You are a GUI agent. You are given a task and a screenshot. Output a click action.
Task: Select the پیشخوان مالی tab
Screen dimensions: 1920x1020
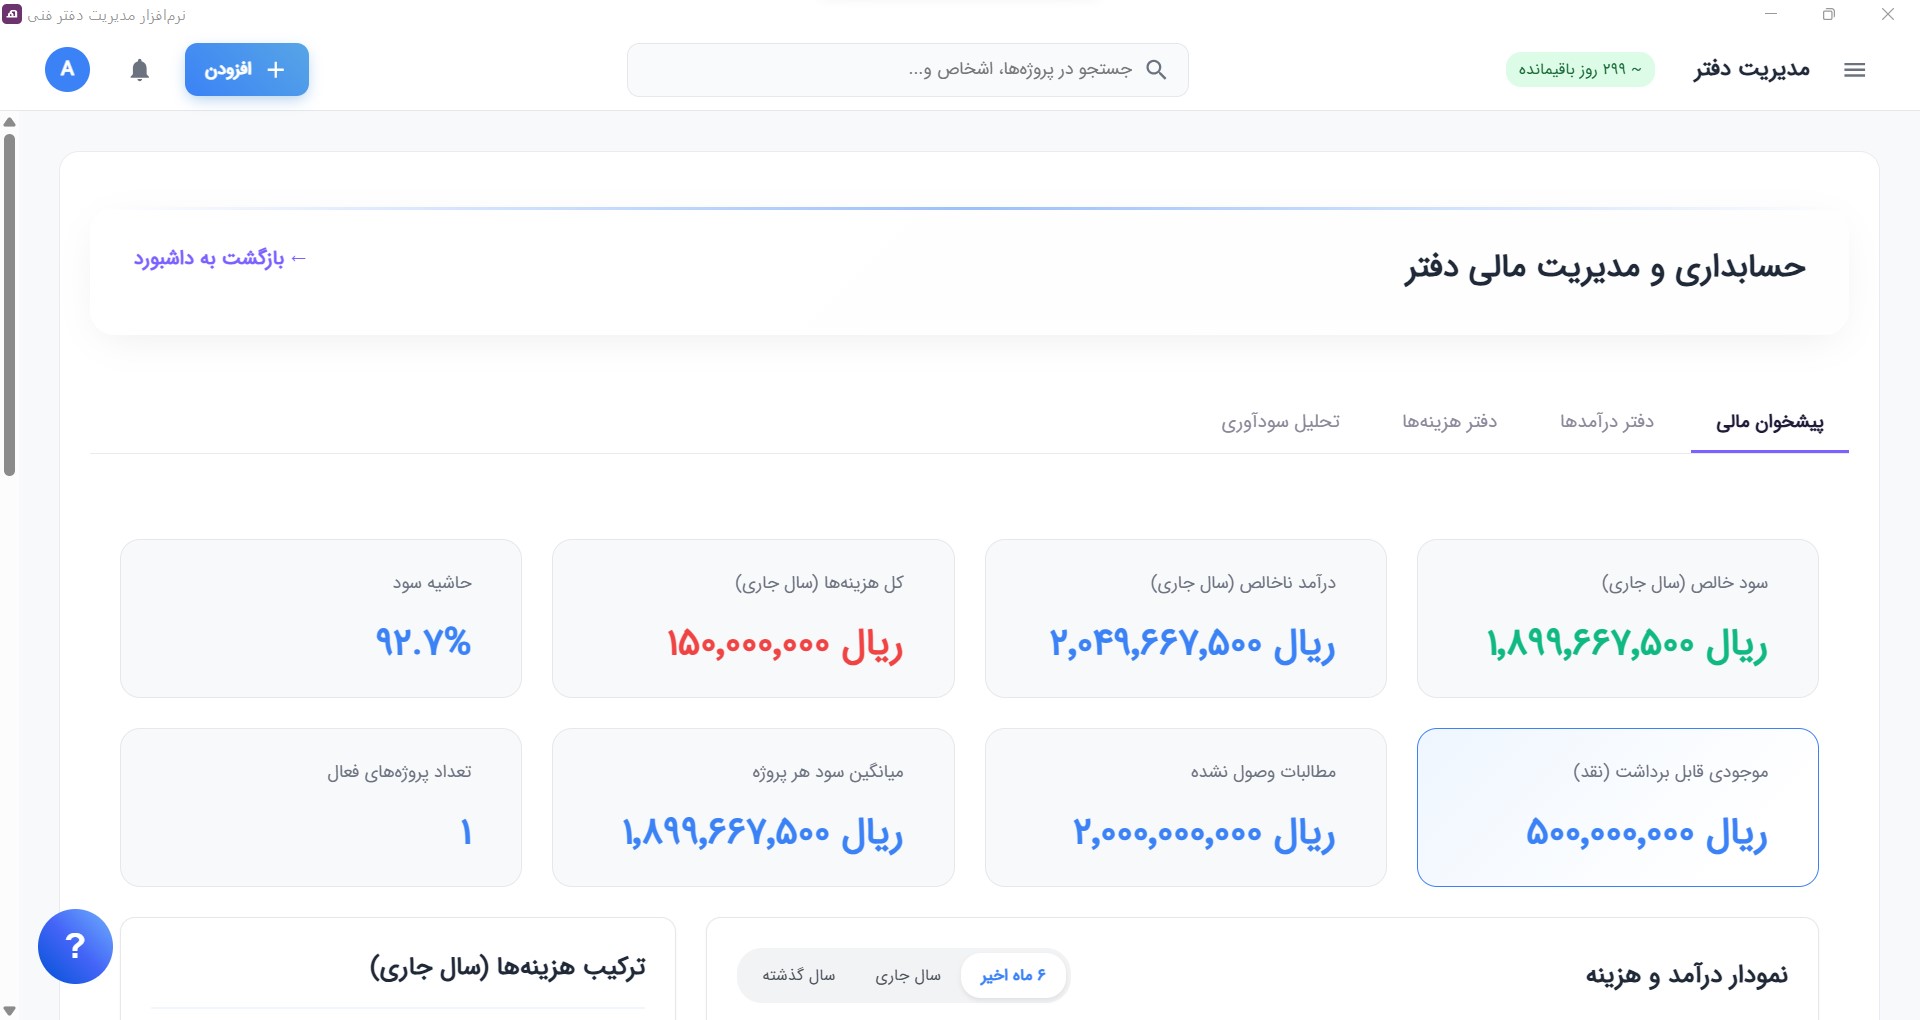(x=1770, y=423)
